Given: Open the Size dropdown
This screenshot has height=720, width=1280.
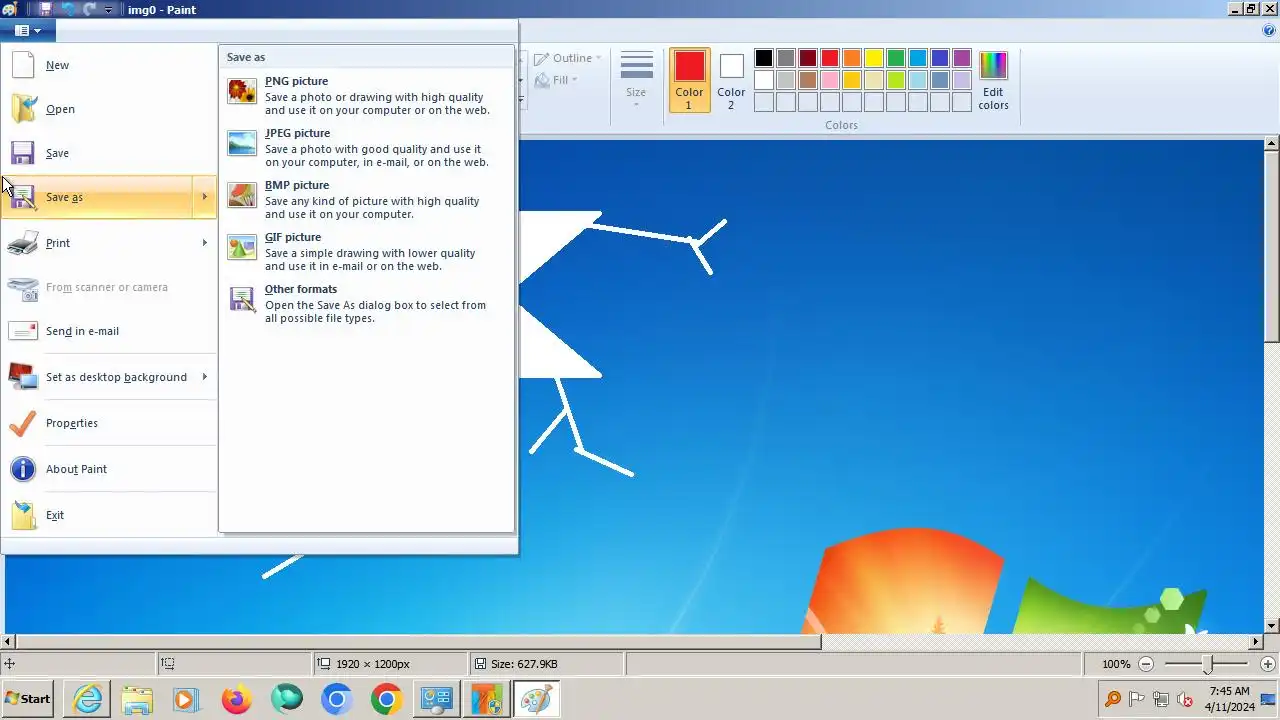Looking at the screenshot, I should (x=636, y=79).
